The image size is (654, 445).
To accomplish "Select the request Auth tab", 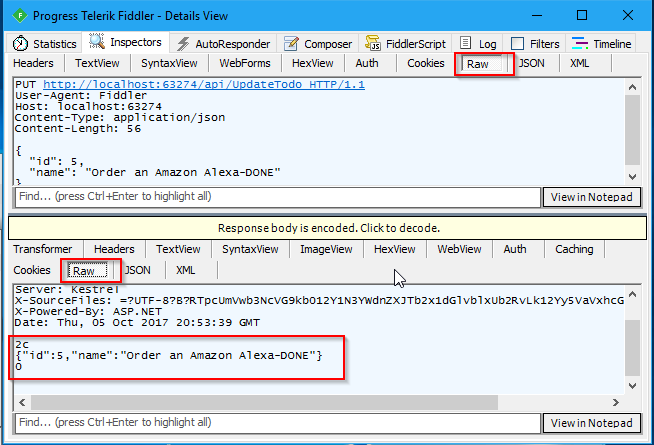I will click(x=367, y=63).
